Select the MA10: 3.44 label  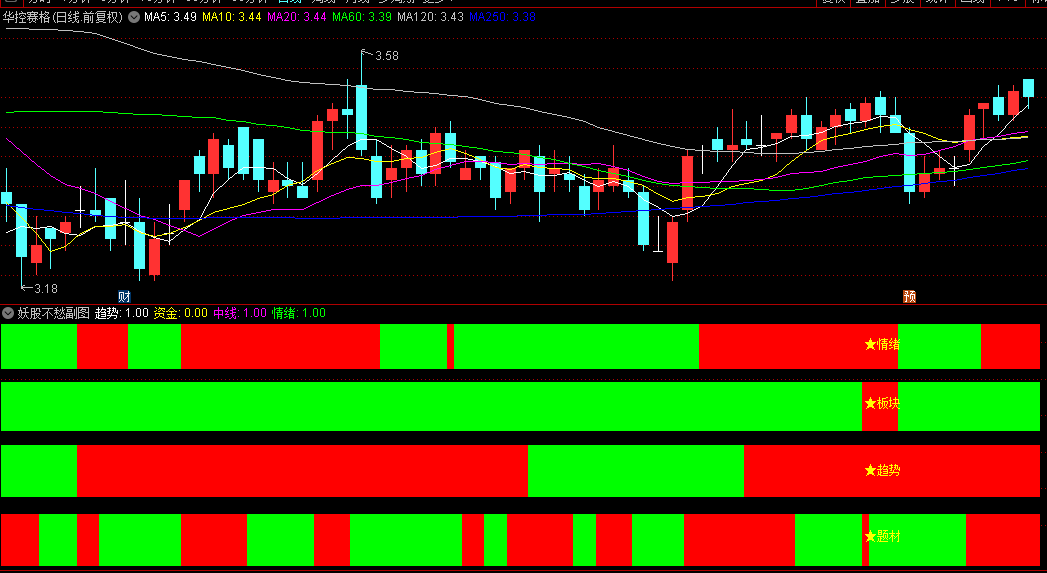pos(232,17)
